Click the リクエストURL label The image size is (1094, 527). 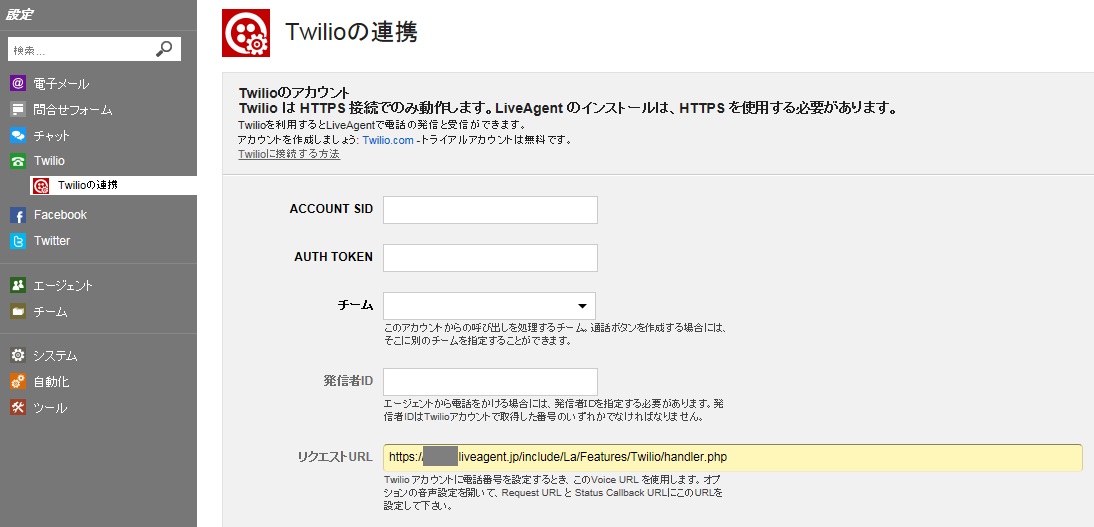tap(336, 457)
